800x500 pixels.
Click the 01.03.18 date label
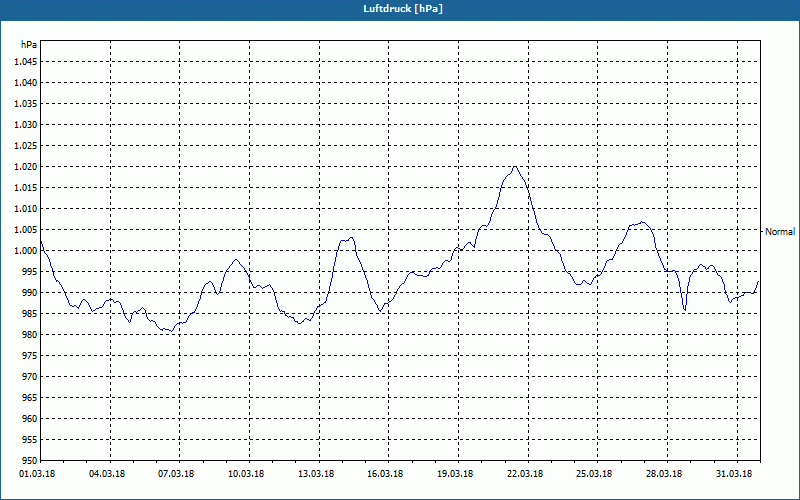point(37,473)
